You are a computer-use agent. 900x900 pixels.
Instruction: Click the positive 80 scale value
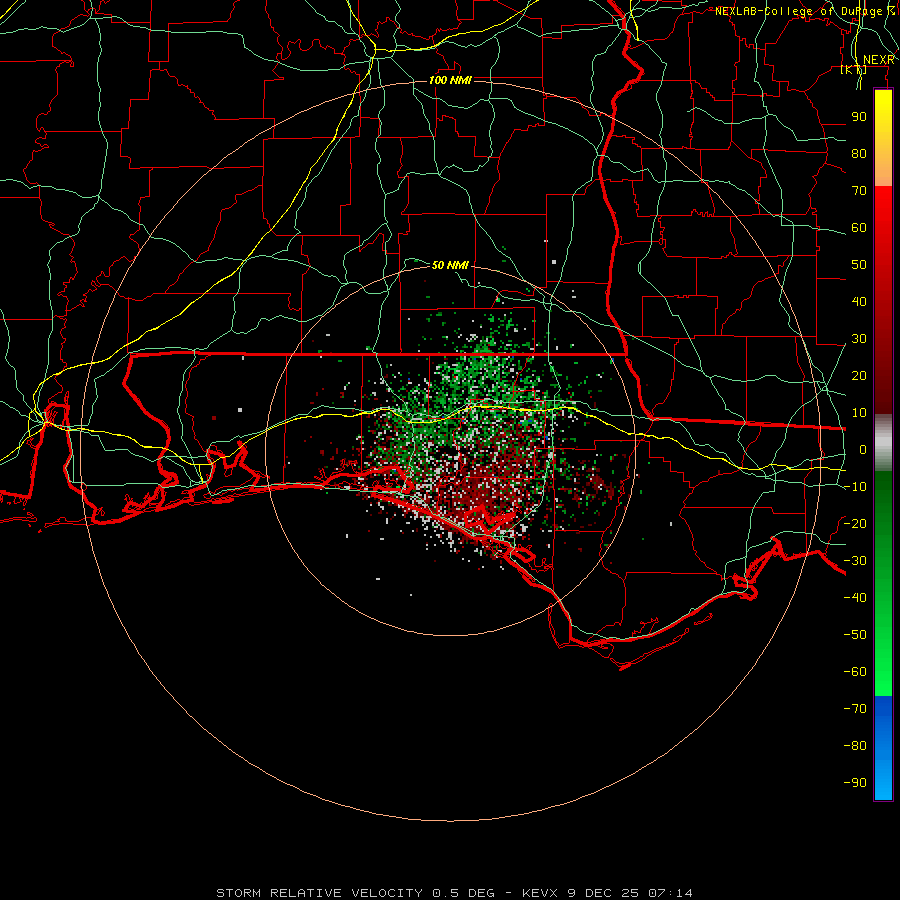click(859, 154)
